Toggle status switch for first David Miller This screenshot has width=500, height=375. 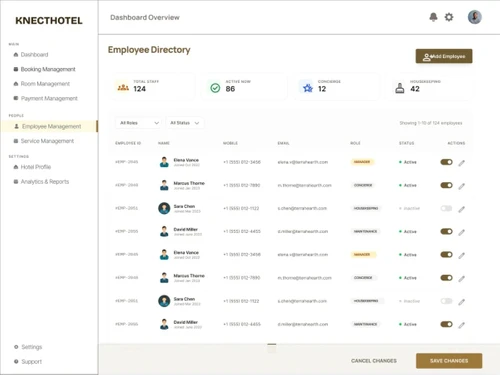tap(446, 231)
